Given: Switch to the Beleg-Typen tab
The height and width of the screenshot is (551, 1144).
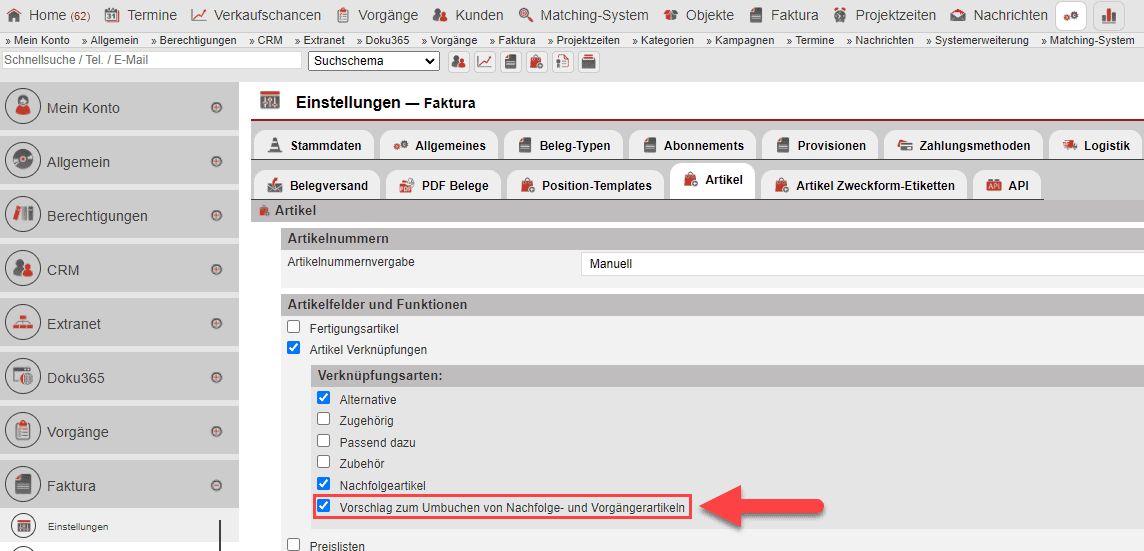Looking at the screenshot, I should coord(567,145).
